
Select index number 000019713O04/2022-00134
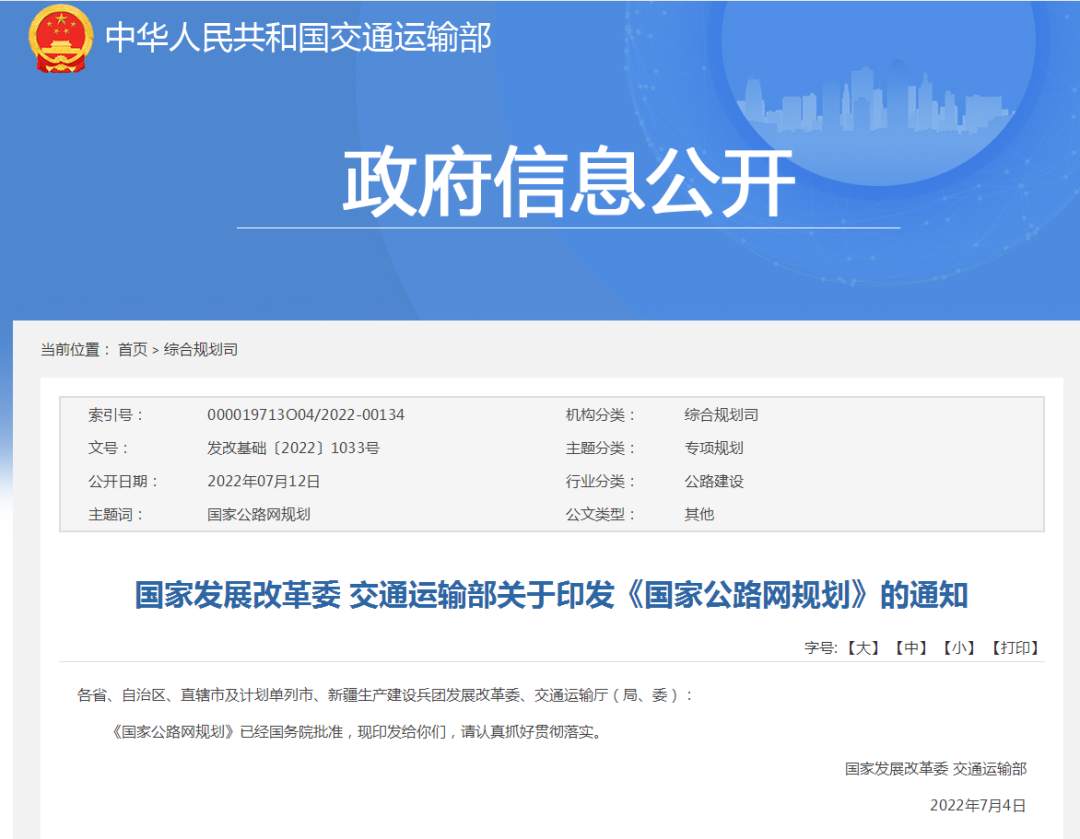306,415
